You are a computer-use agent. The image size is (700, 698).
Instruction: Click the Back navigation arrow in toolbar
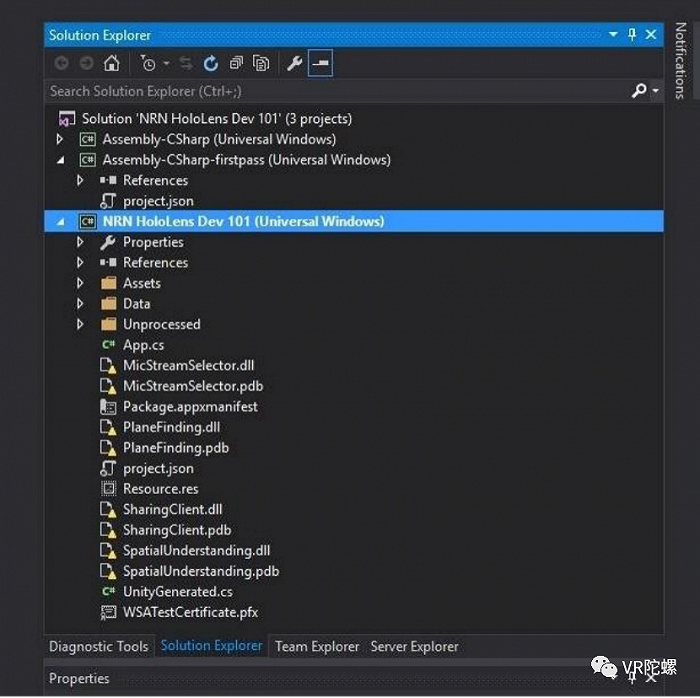(x=61, y=63)
